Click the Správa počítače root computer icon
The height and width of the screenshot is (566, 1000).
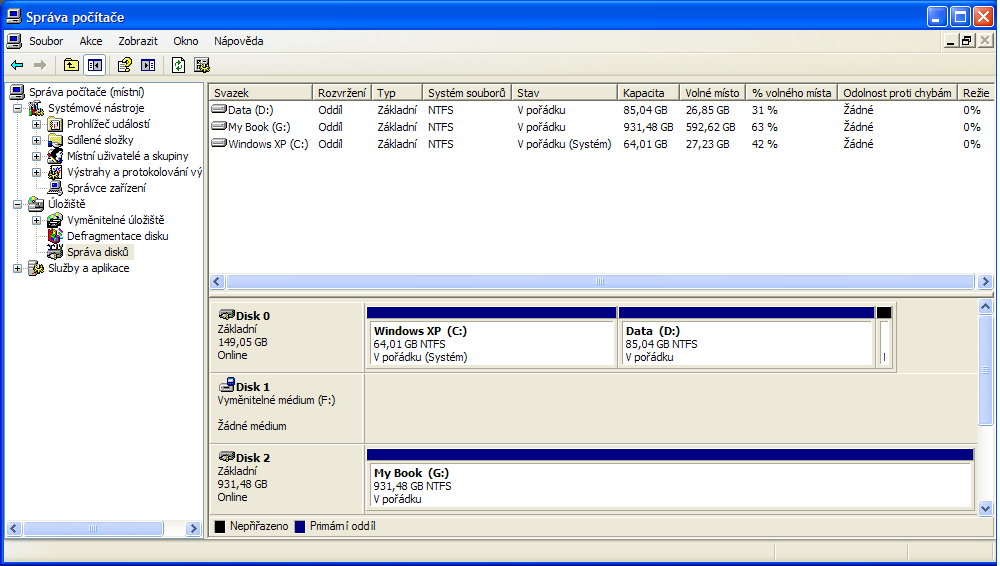(17, 93)
